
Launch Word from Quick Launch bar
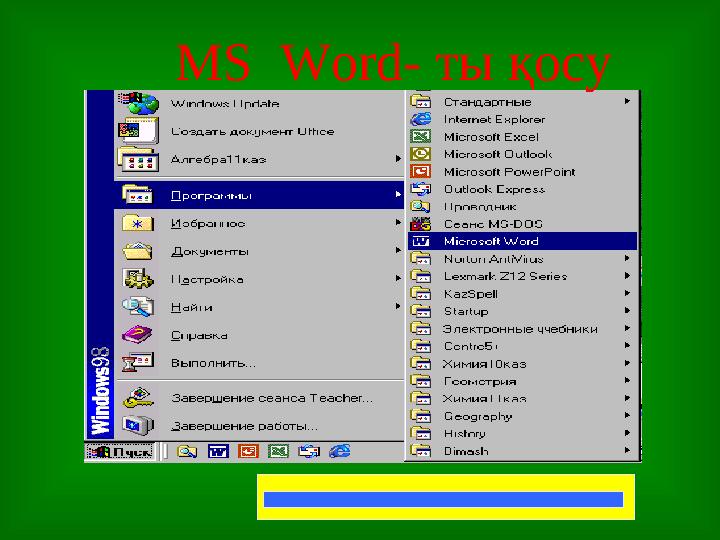click(218, 452)
